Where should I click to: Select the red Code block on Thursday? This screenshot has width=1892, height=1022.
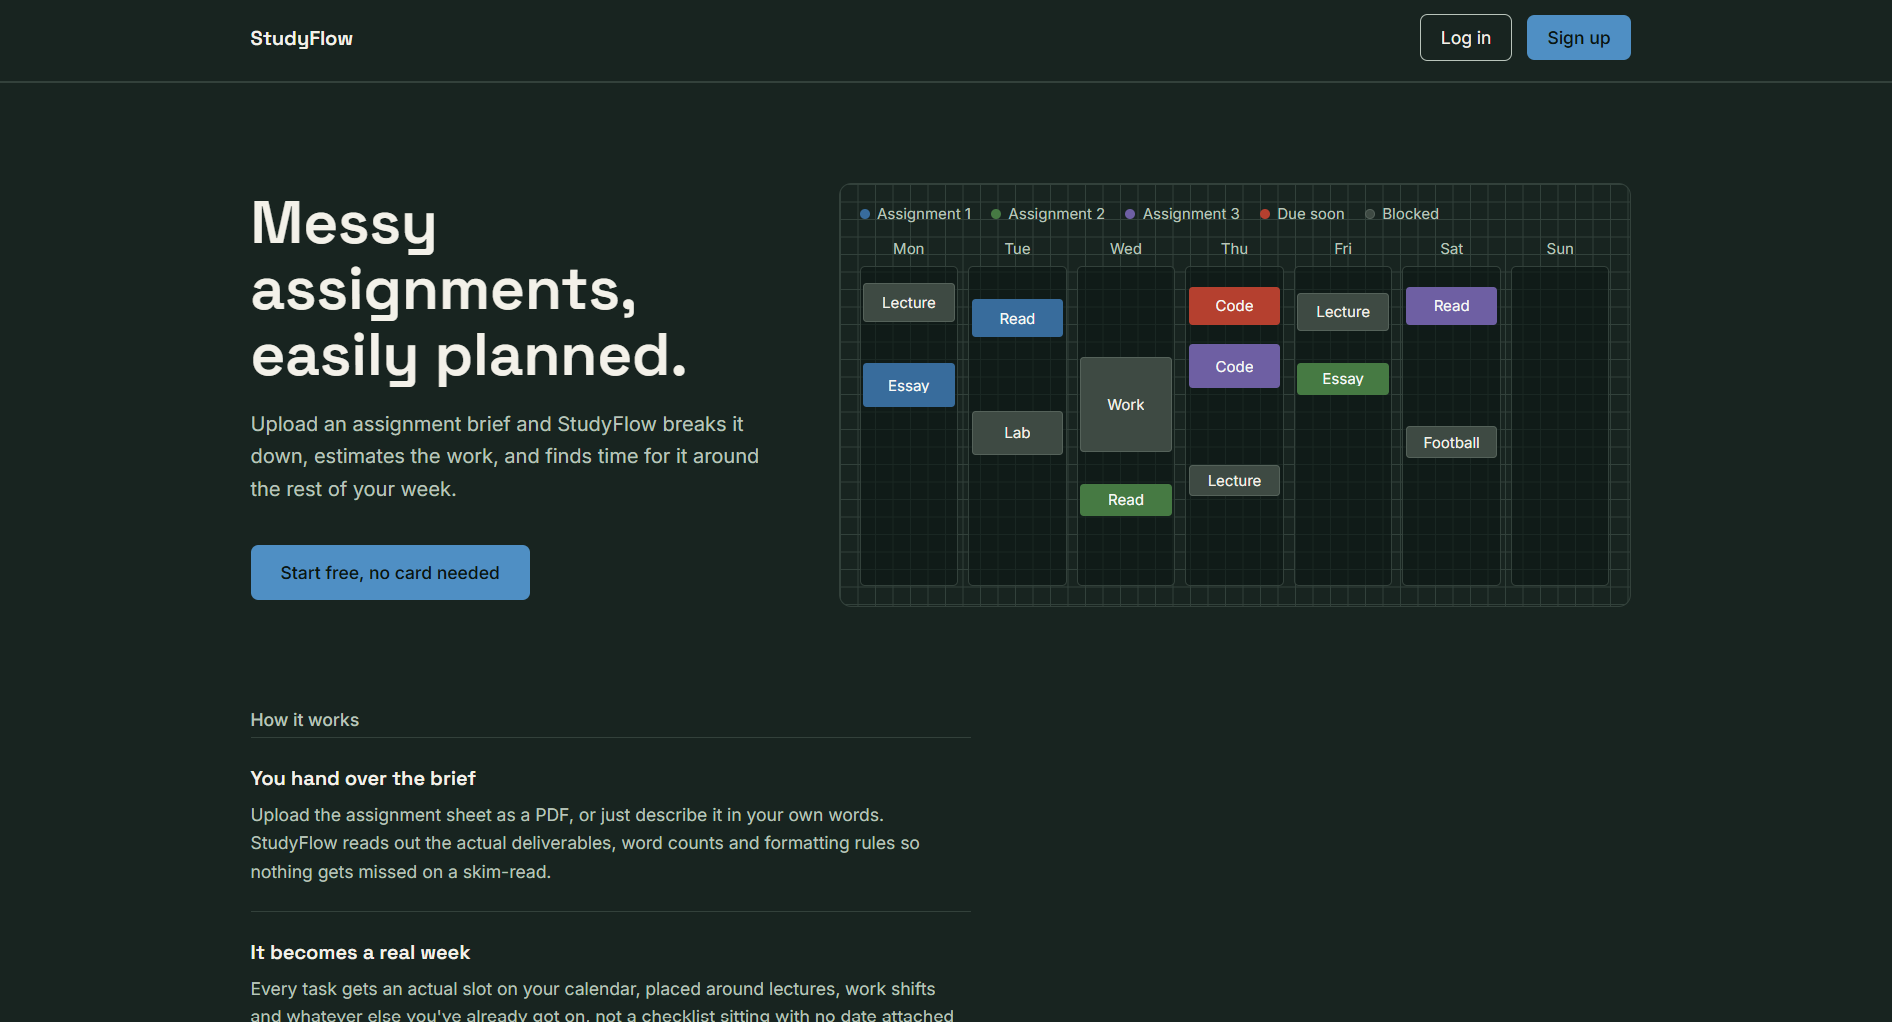tap(1234, 306)
